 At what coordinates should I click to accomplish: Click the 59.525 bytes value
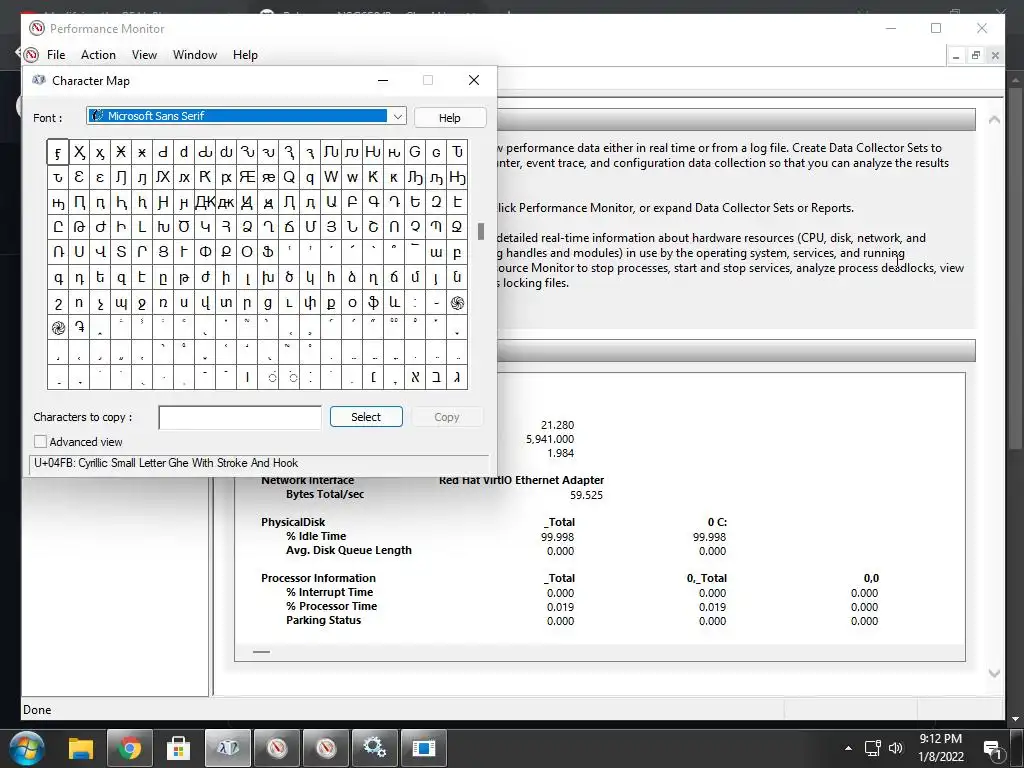(586, 495)
